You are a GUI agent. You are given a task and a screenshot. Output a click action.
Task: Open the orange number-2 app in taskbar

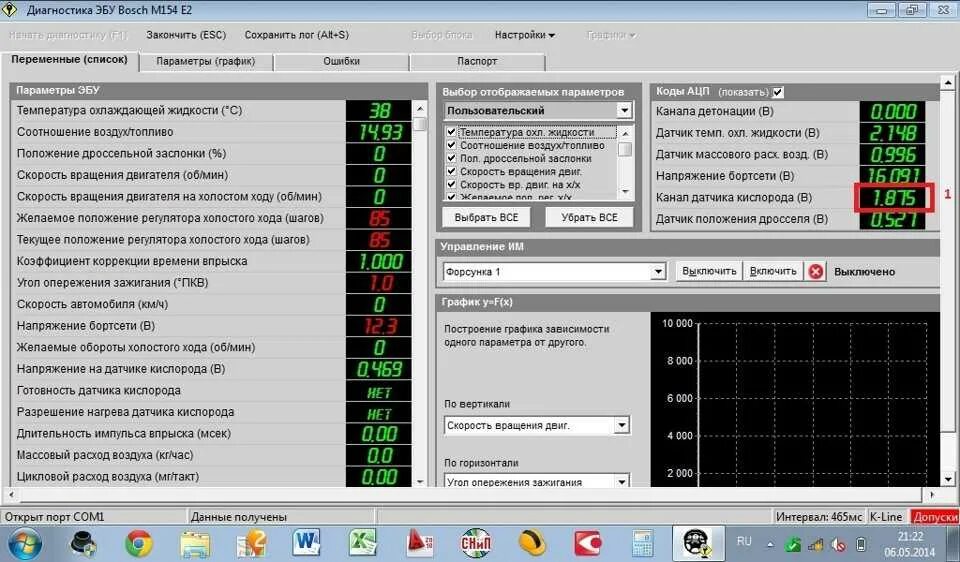tap(251, 544)
